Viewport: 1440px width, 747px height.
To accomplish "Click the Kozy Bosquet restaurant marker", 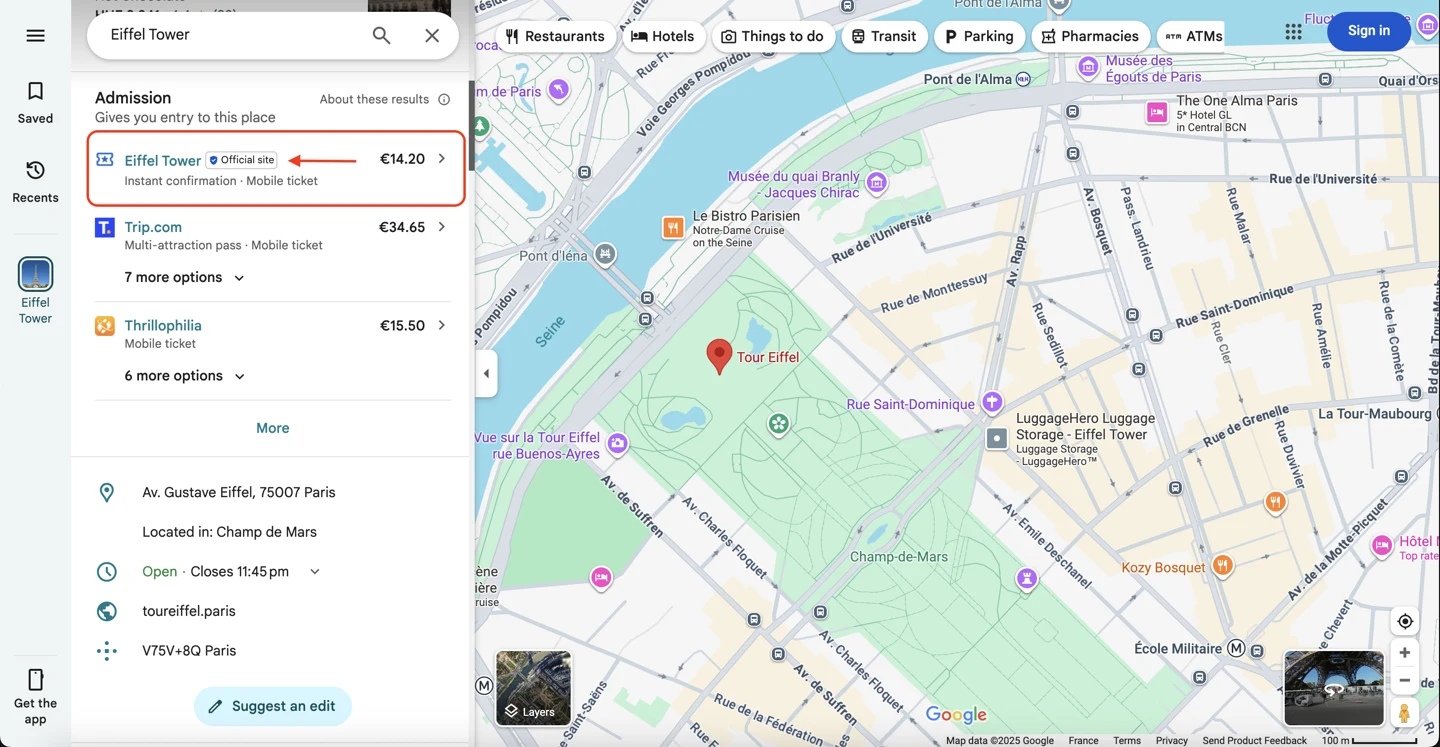I will (x=1222, y=567).
